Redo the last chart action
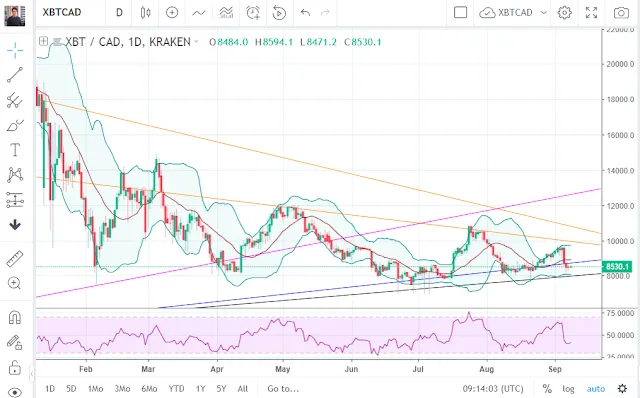Screen dimensions: 640x398 click(325, 13)
